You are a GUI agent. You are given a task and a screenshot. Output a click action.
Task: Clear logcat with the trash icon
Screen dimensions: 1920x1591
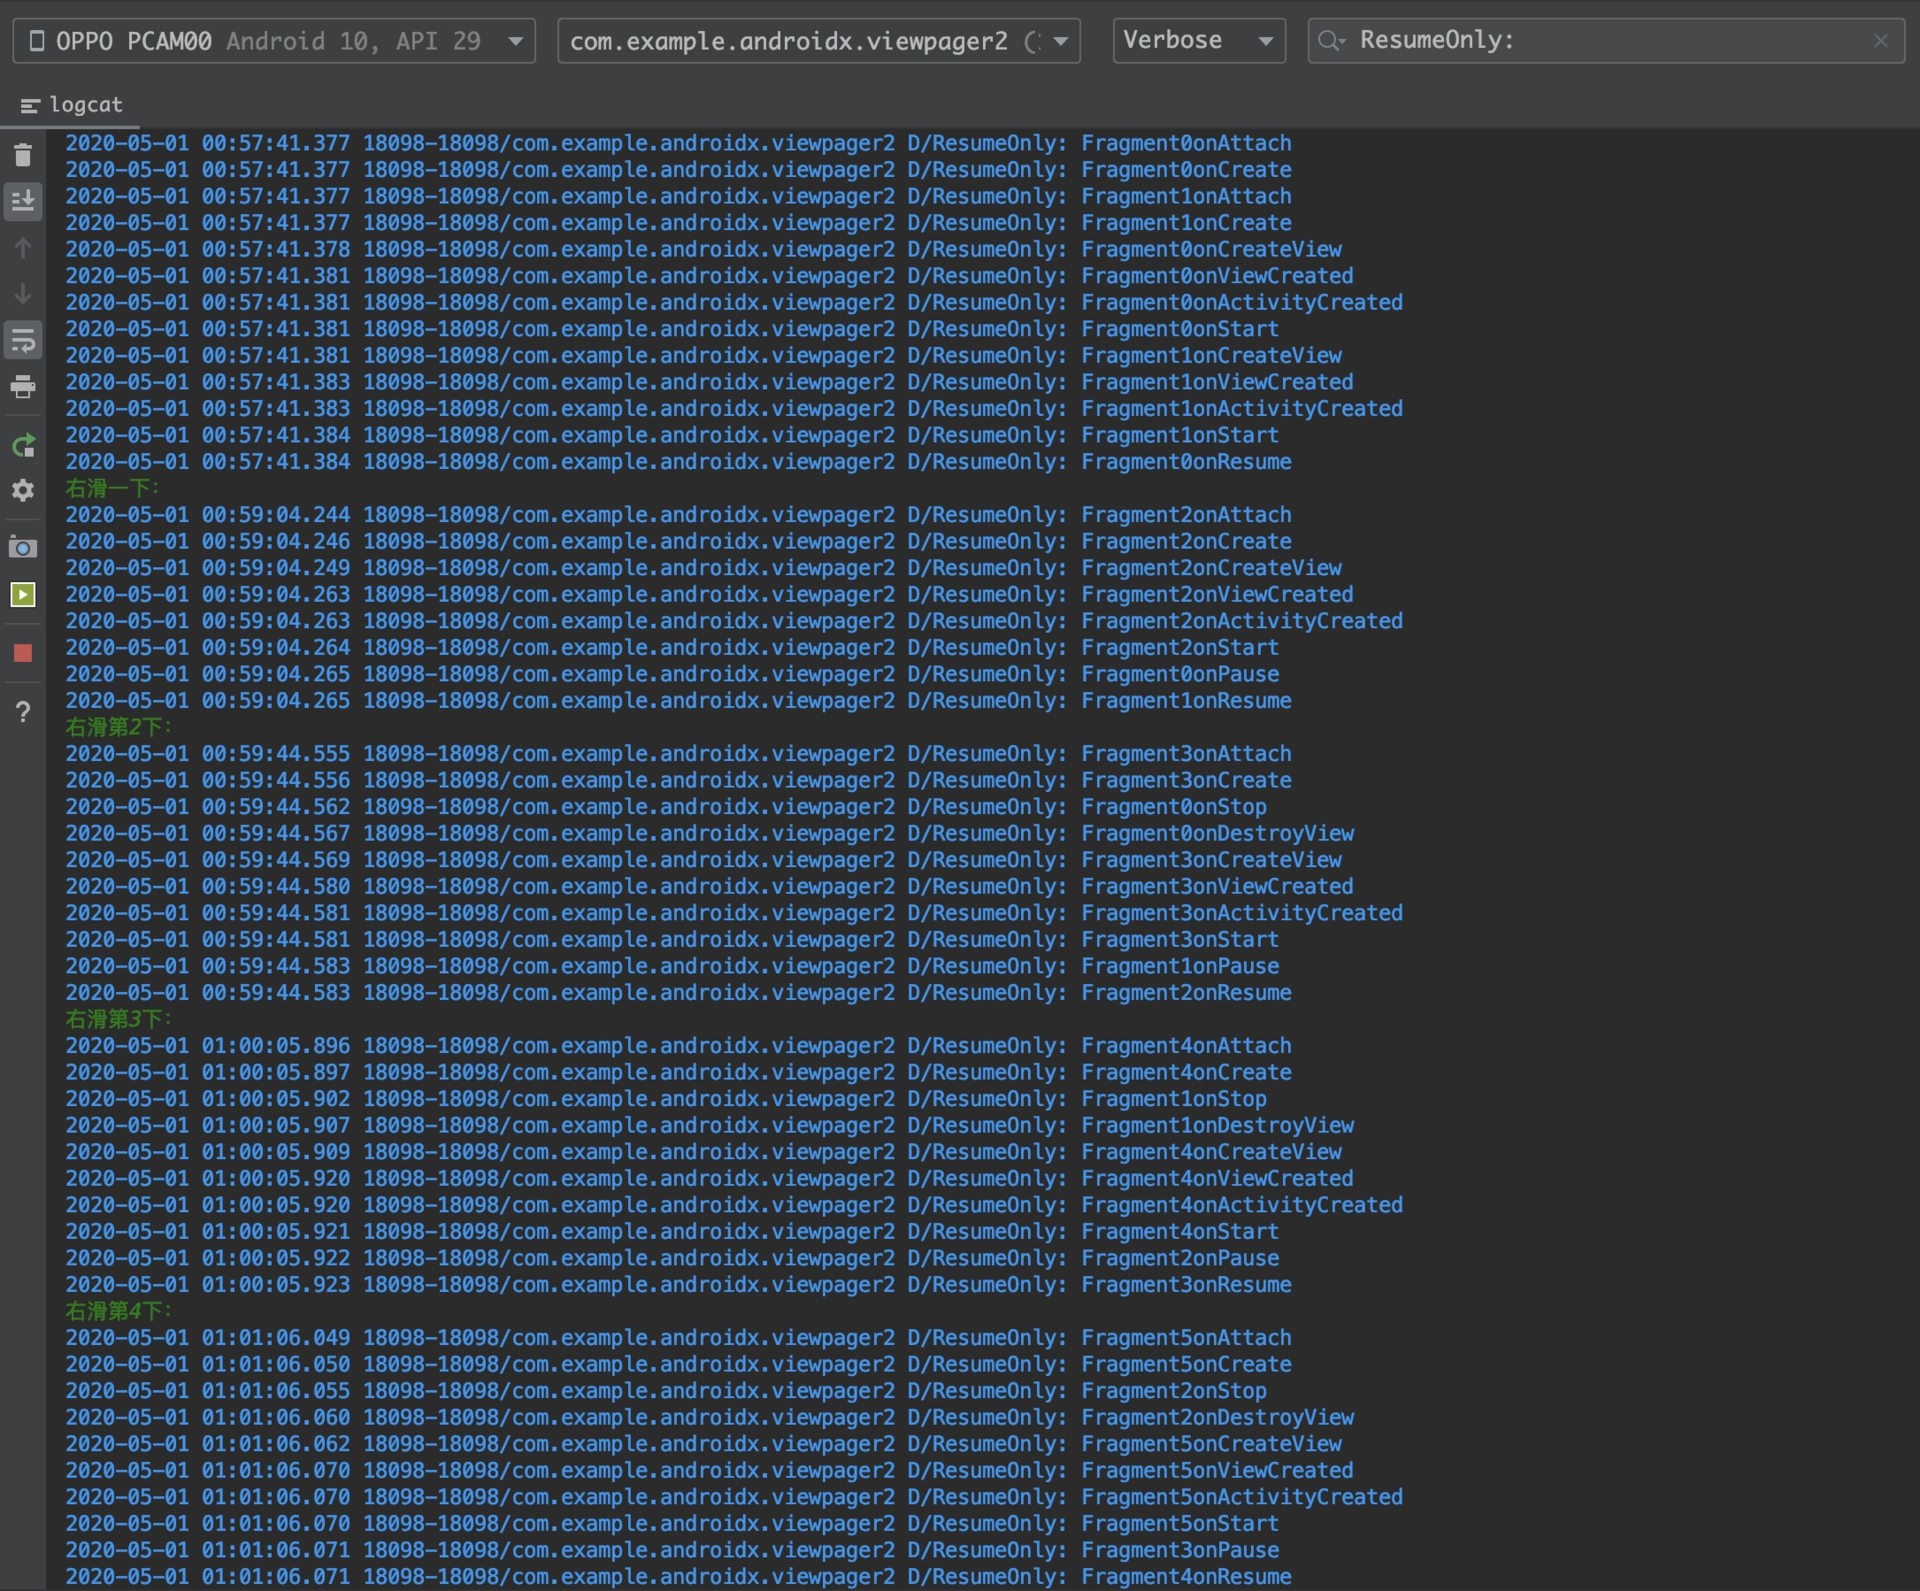pyautogui.click(x=23, y=155)
